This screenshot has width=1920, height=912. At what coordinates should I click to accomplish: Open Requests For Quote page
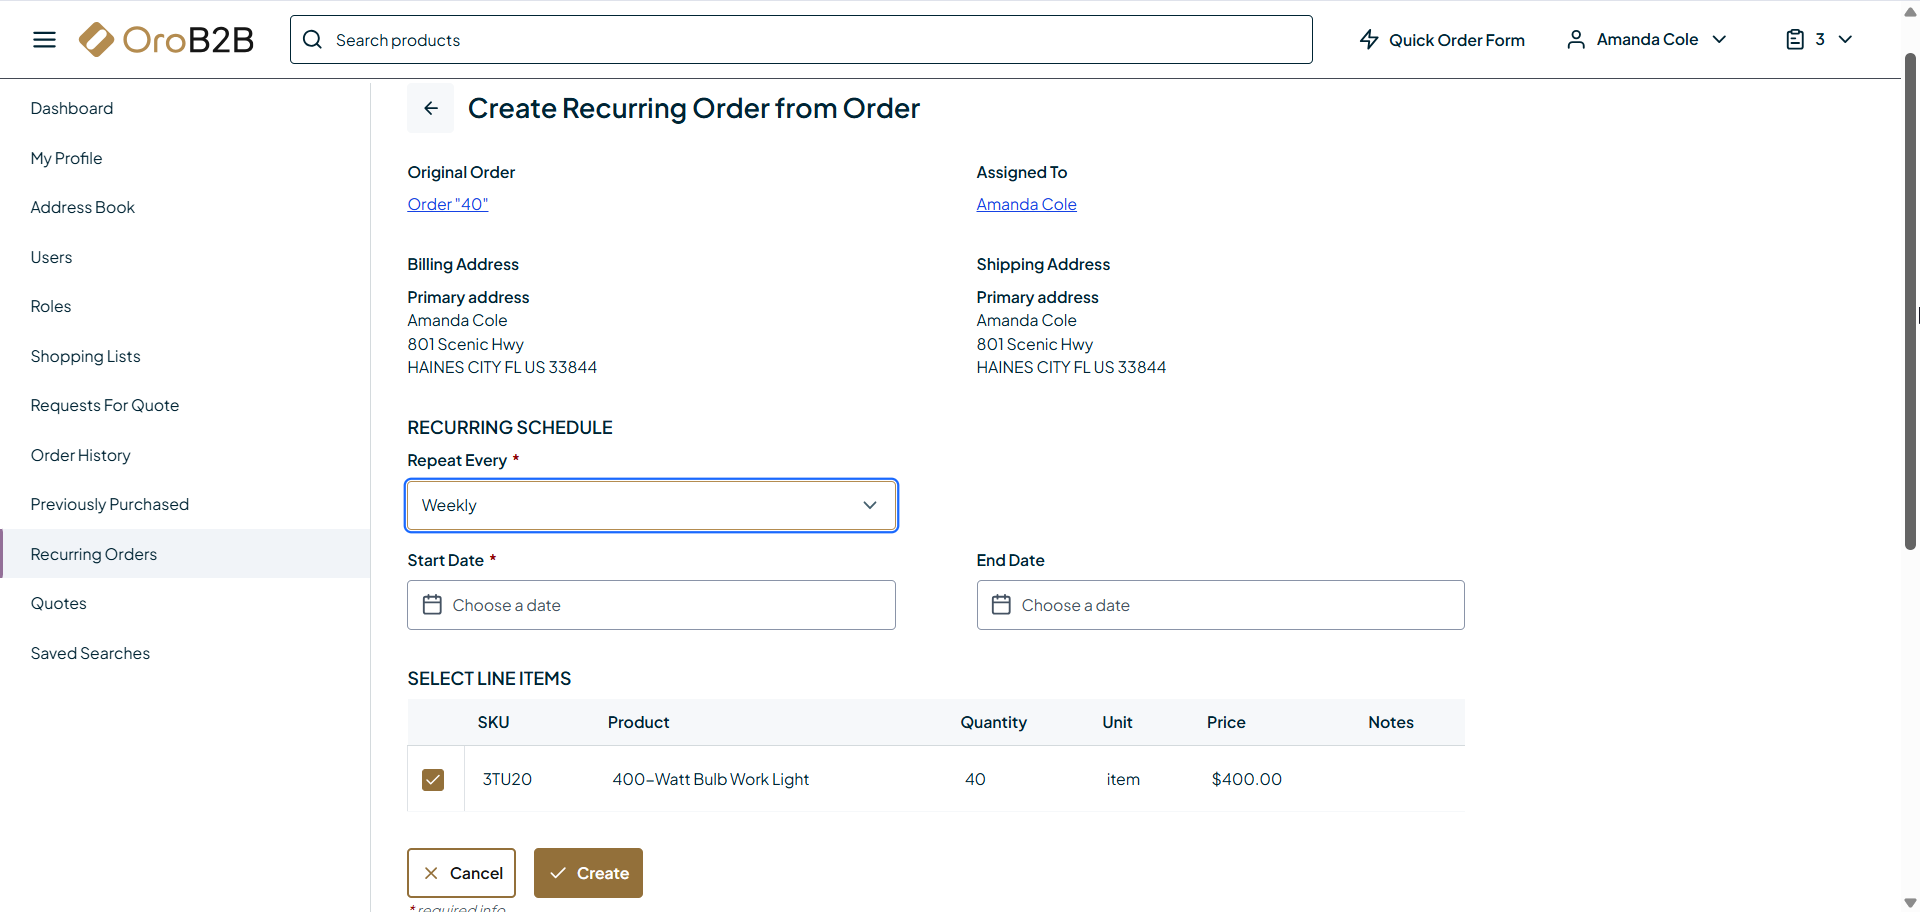click(105, 405)
